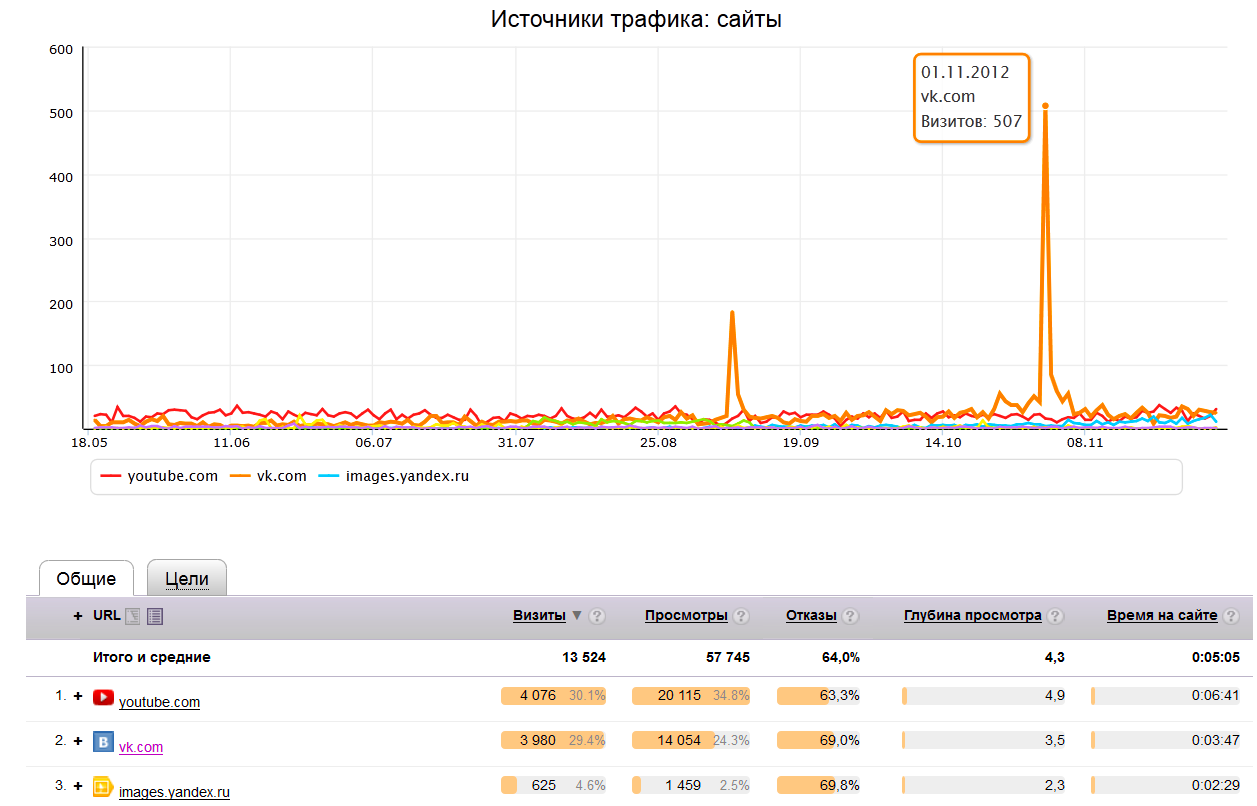Sort the table by Просмотры
The height and width of the screenshot is (806, 1257).
[686, 616]
